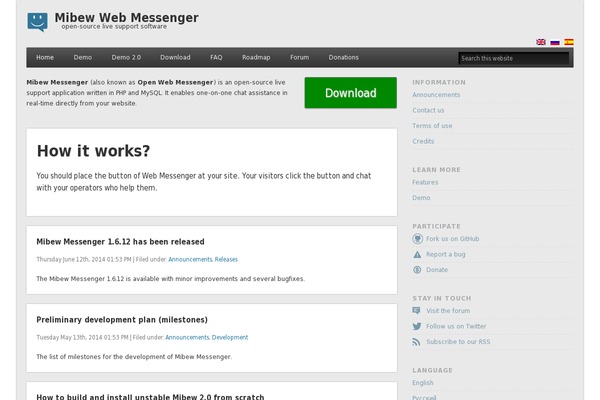Open the Development category tag

tap(230, 338)
